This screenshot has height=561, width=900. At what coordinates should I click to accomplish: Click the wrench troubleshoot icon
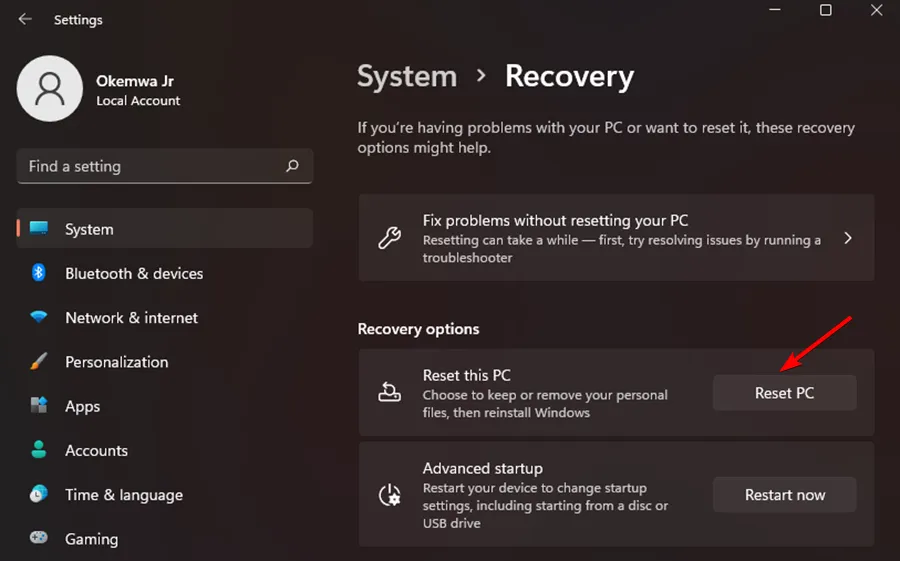click(389, 238)
